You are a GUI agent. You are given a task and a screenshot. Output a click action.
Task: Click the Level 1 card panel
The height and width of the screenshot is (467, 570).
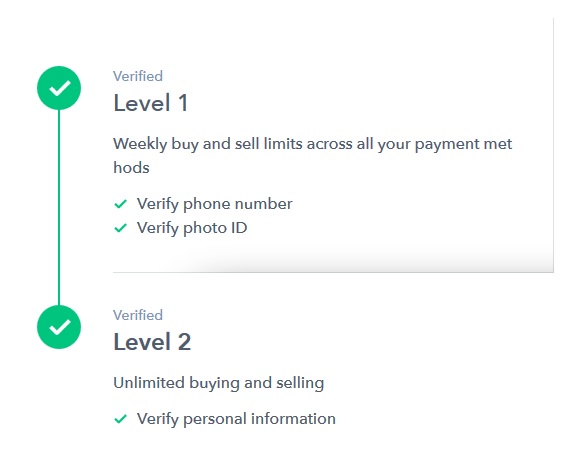click(333, 145)
